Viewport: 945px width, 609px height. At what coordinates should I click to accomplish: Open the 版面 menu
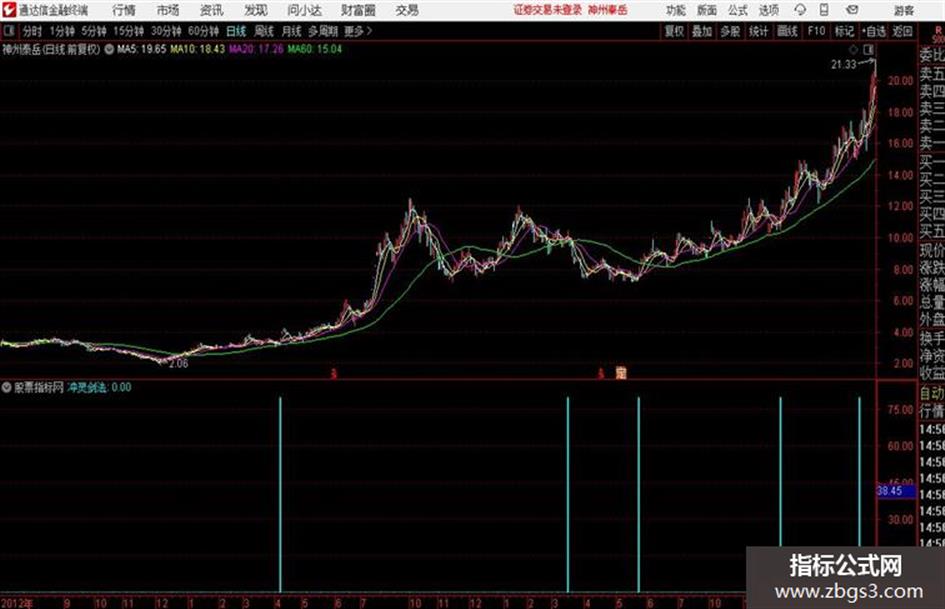point(707,10)
